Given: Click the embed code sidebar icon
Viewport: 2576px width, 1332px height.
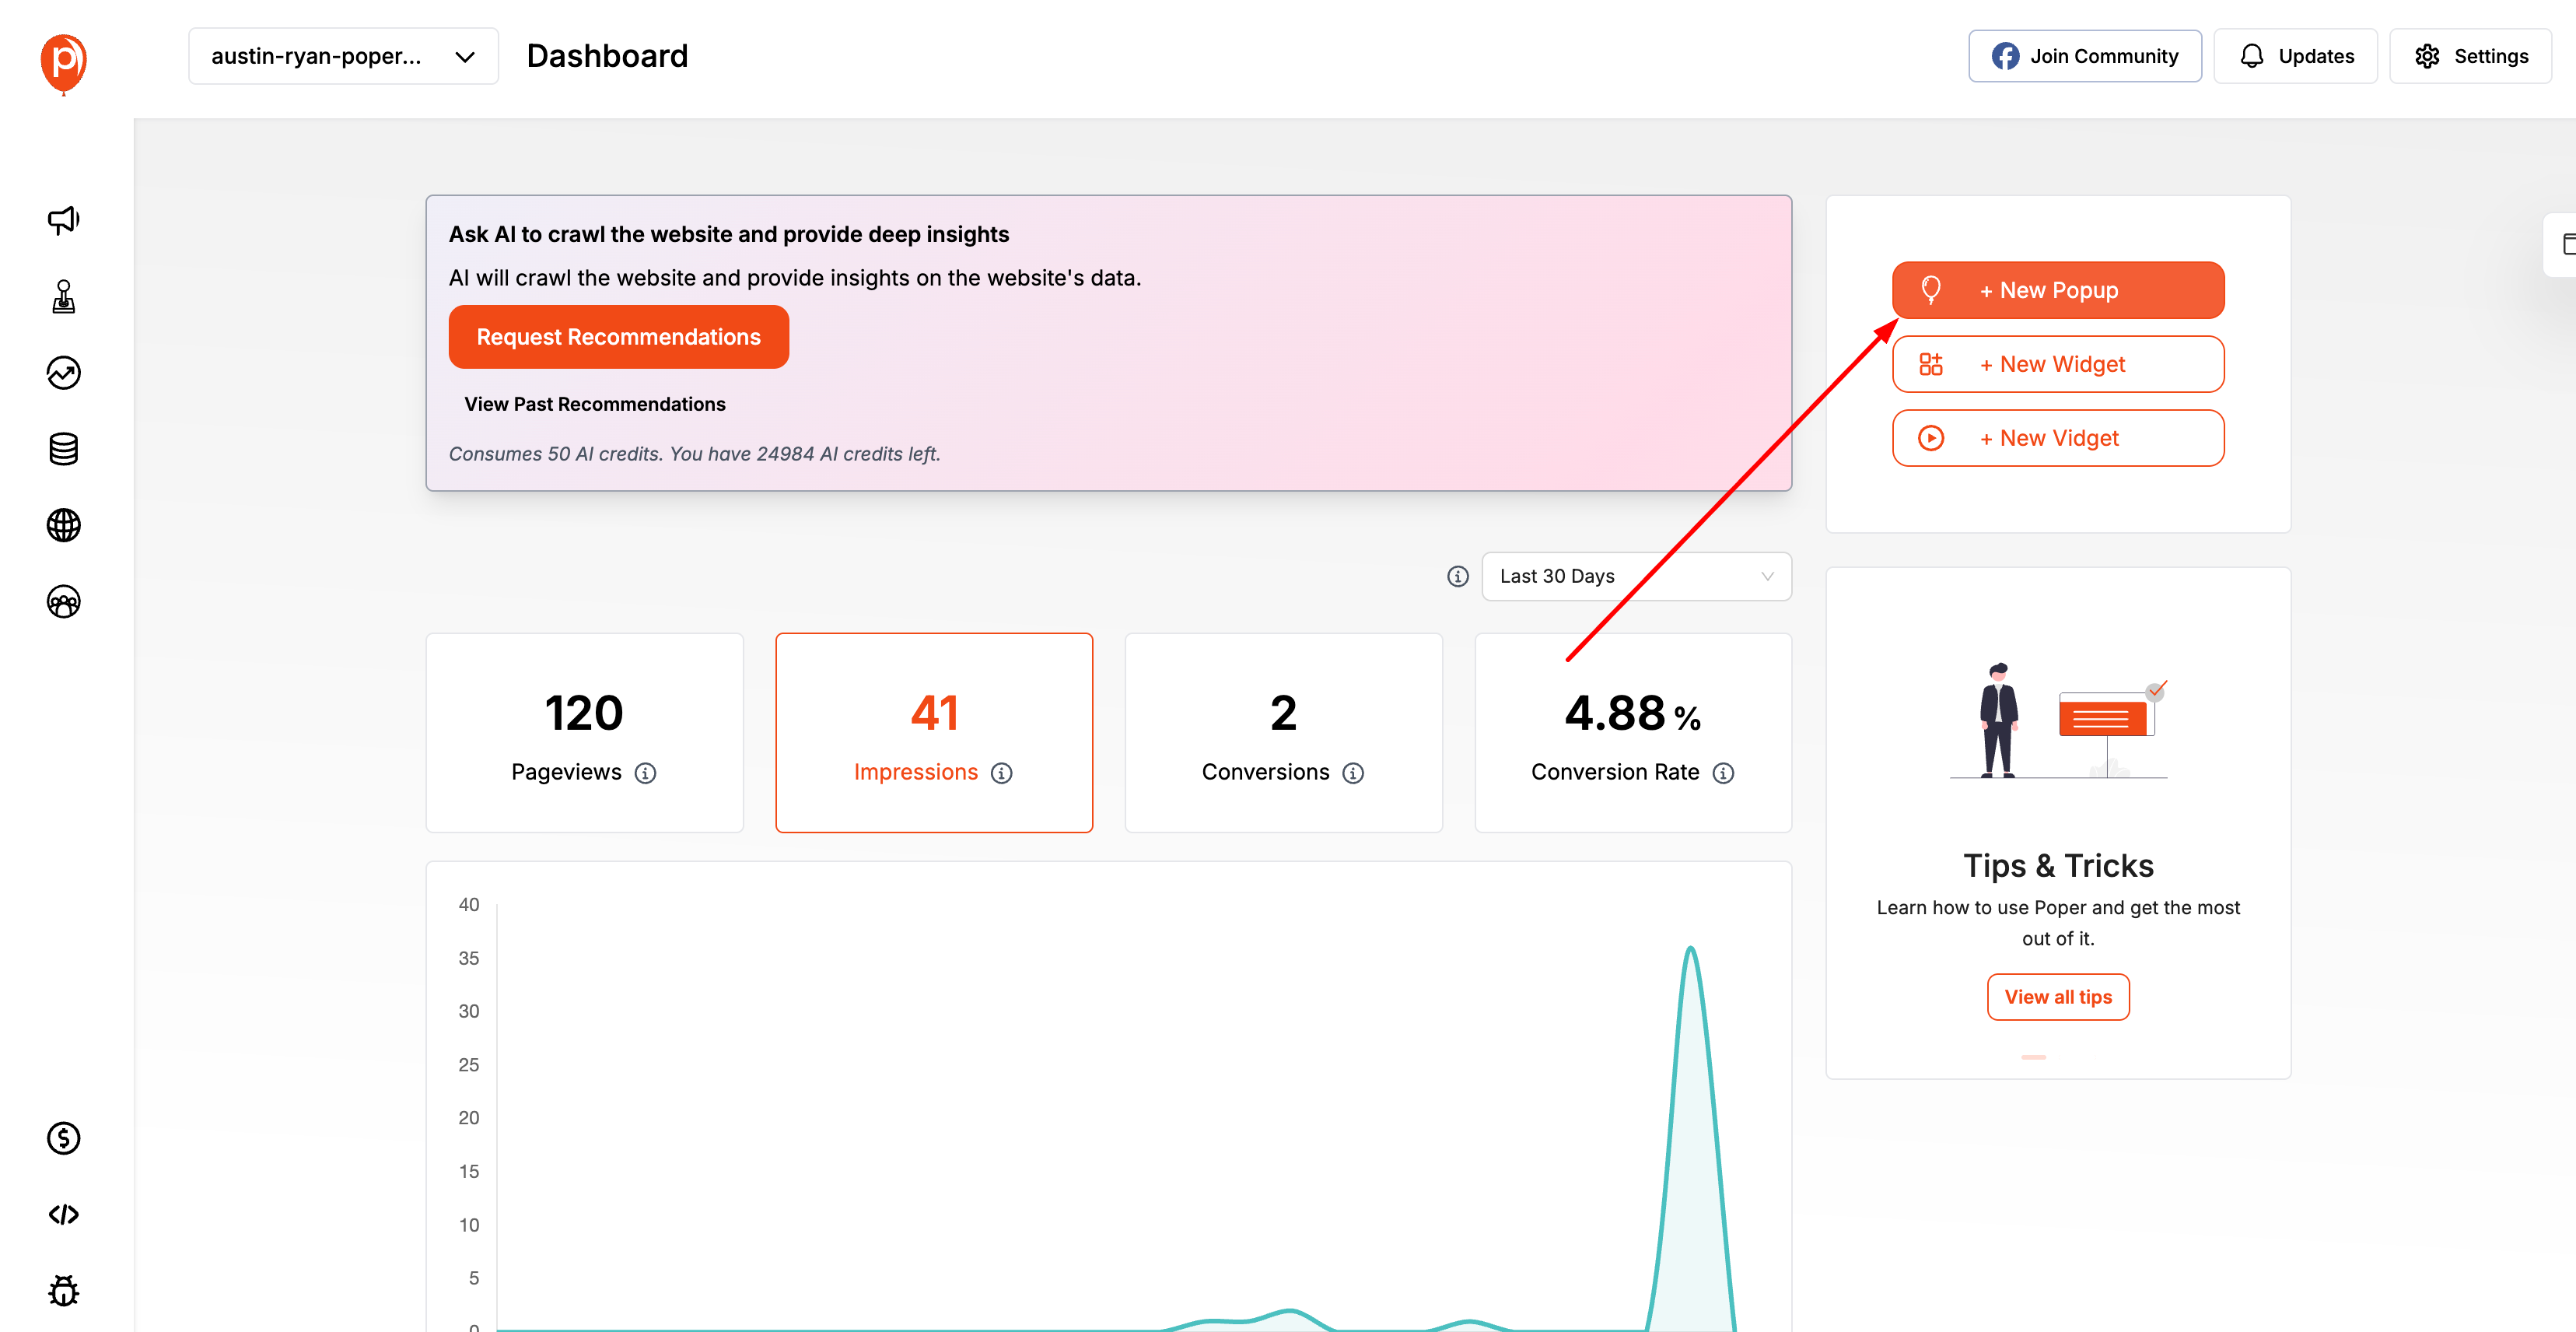Looking at the screenshot, I should (x=63, y=1214).
